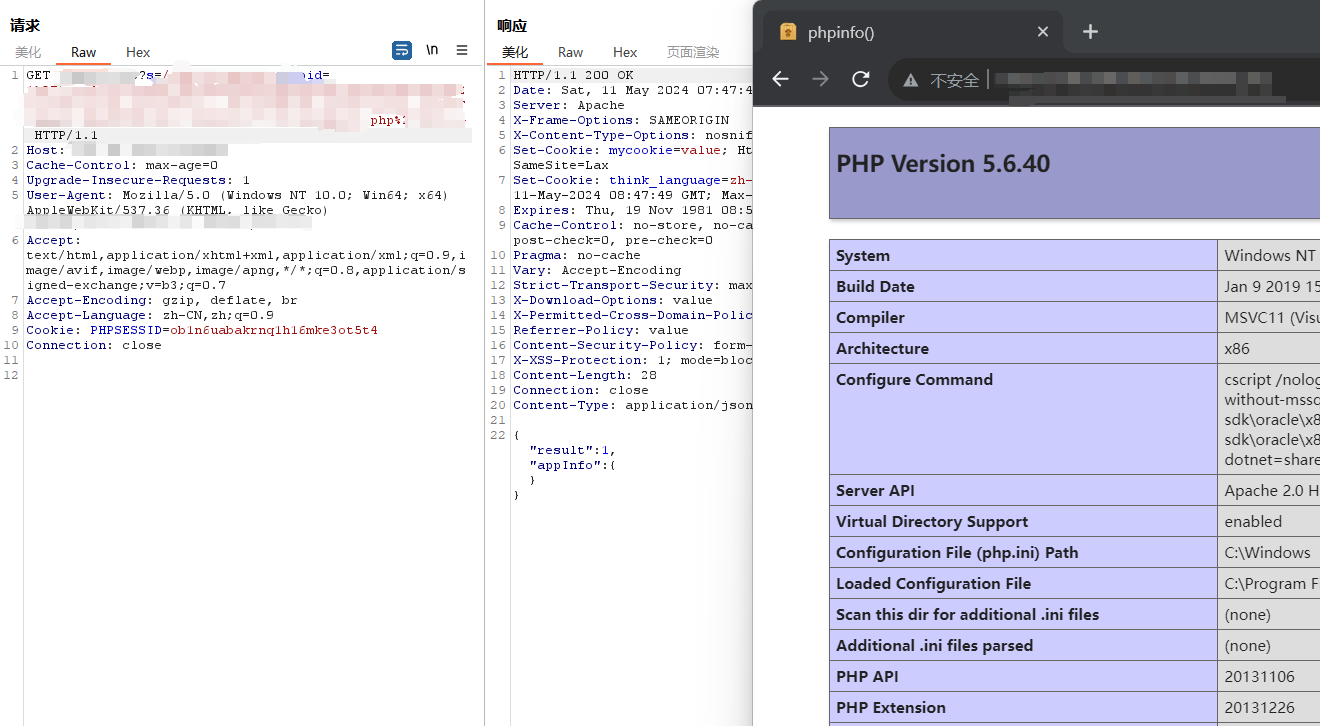Viewport: 1320px width, 726px height.
Task: Click response Referrer-Policy header line
Action: 601,330
